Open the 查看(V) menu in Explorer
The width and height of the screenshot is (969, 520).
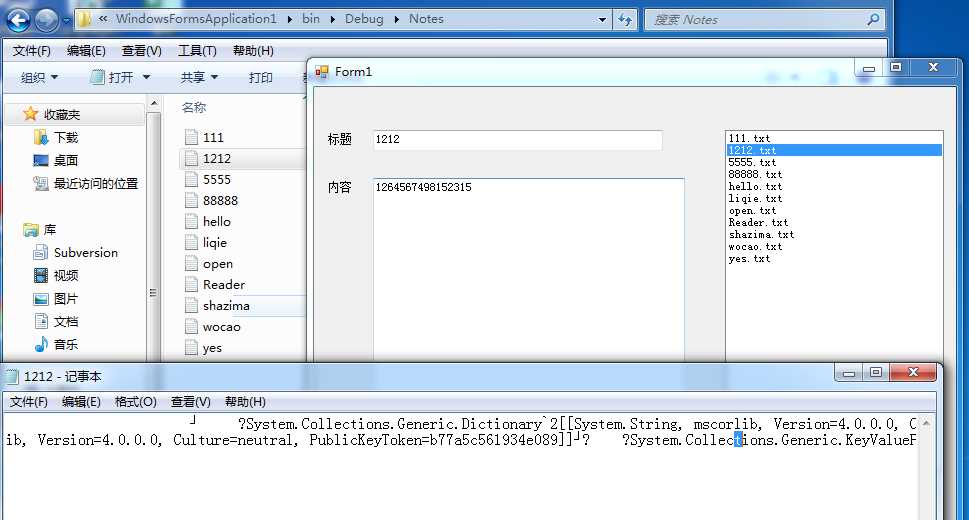142,51
